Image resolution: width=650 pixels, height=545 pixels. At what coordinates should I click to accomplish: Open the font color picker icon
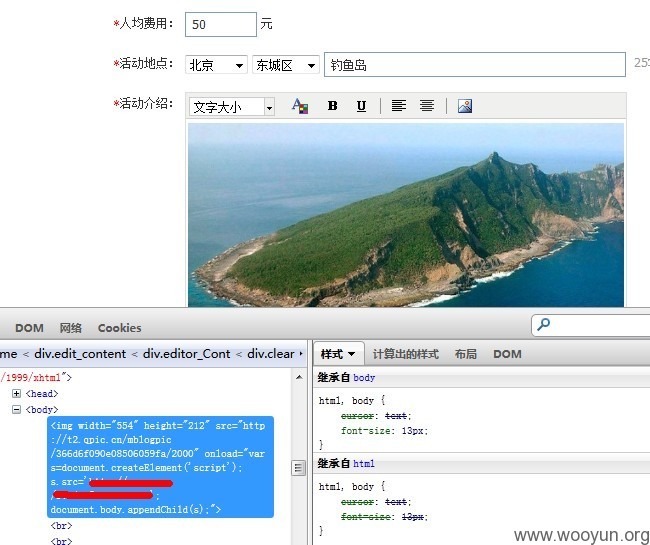click(299, 106)
